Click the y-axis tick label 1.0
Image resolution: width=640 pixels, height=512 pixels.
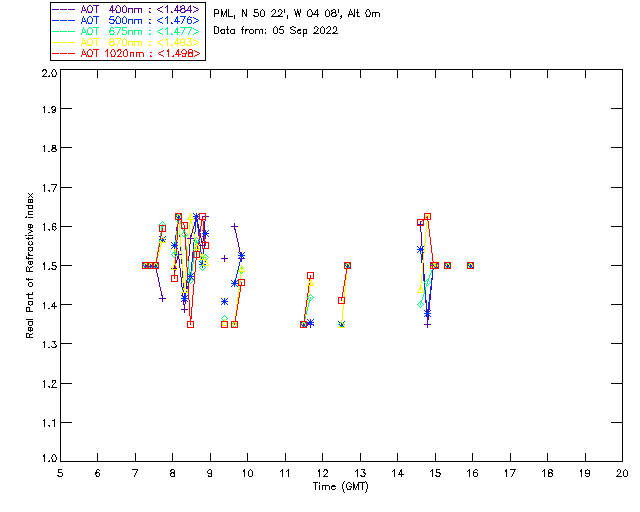pyautogui.click(x=49, y=458)
